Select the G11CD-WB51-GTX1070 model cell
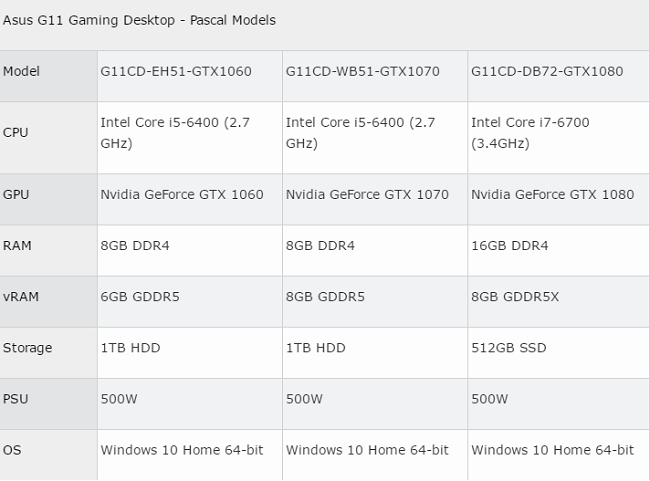 click(x=362, y=72)
